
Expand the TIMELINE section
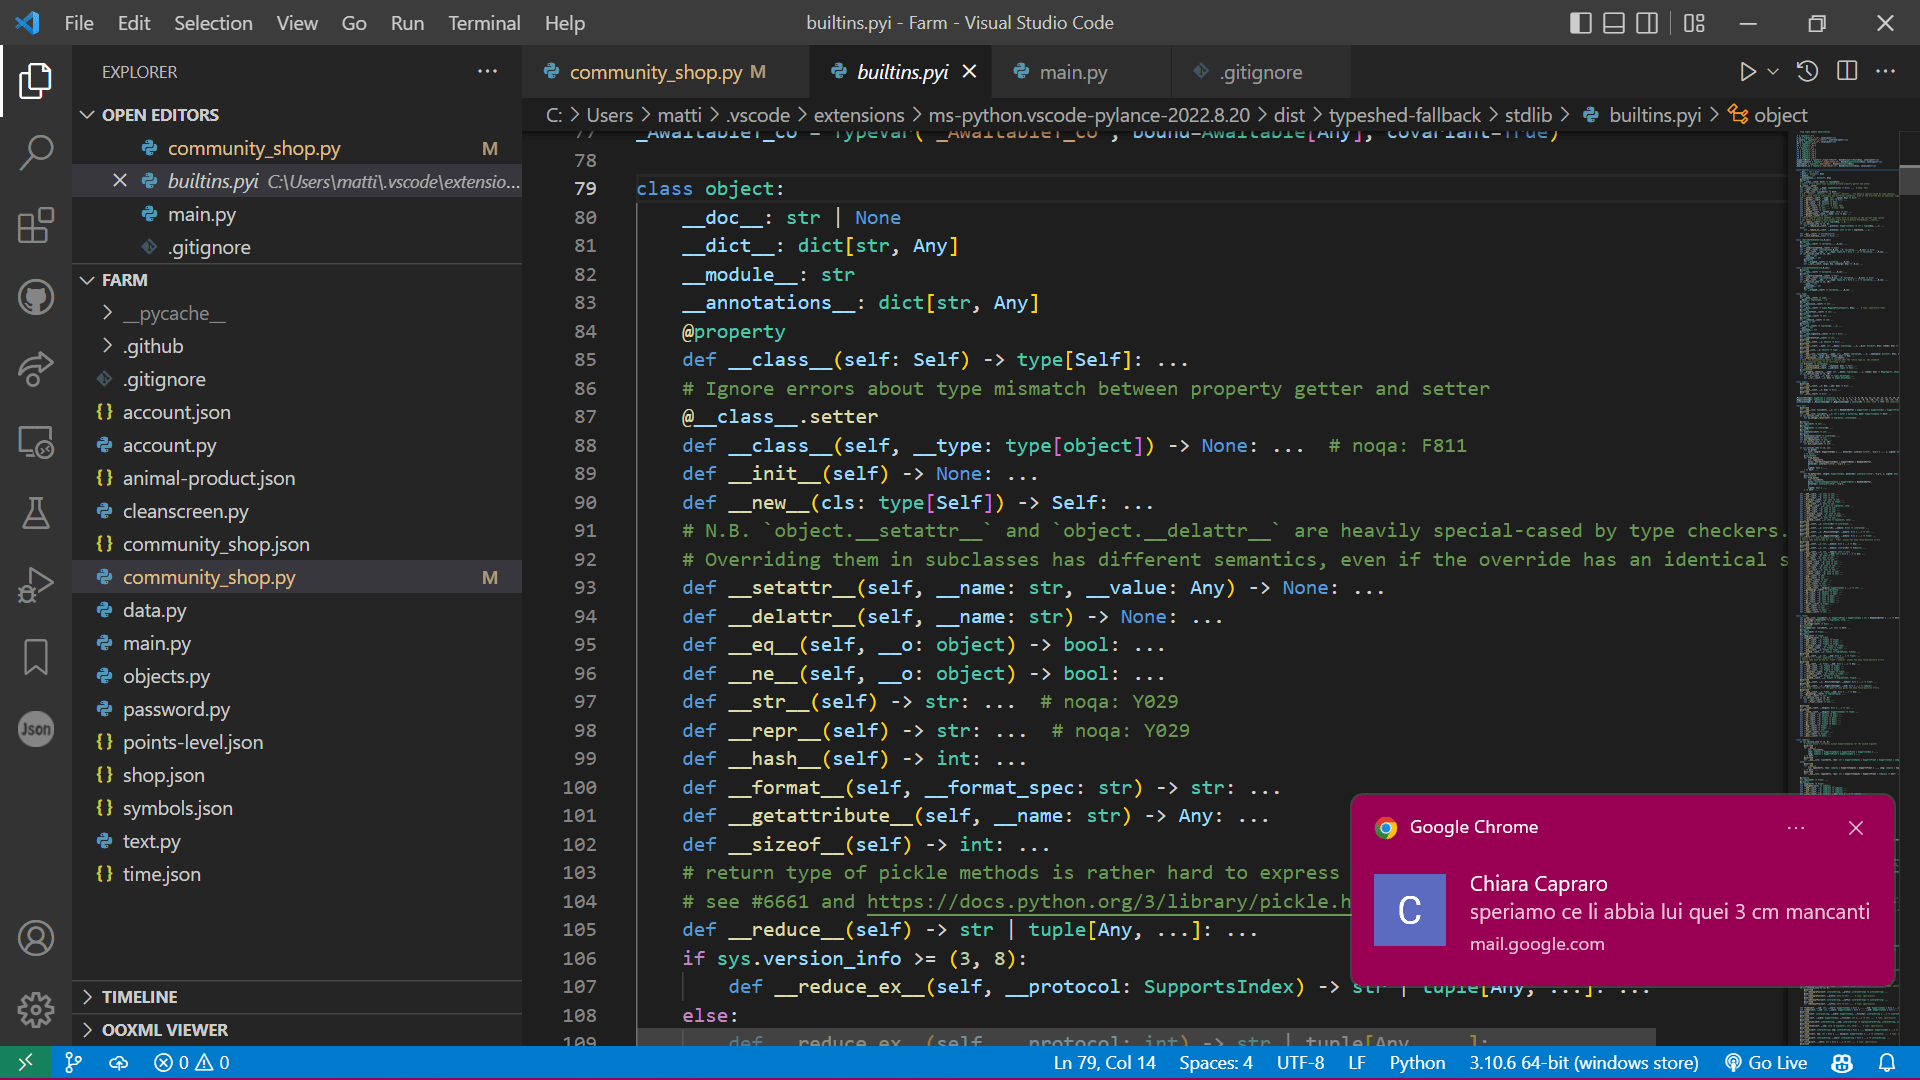click(x=139, y=997)
